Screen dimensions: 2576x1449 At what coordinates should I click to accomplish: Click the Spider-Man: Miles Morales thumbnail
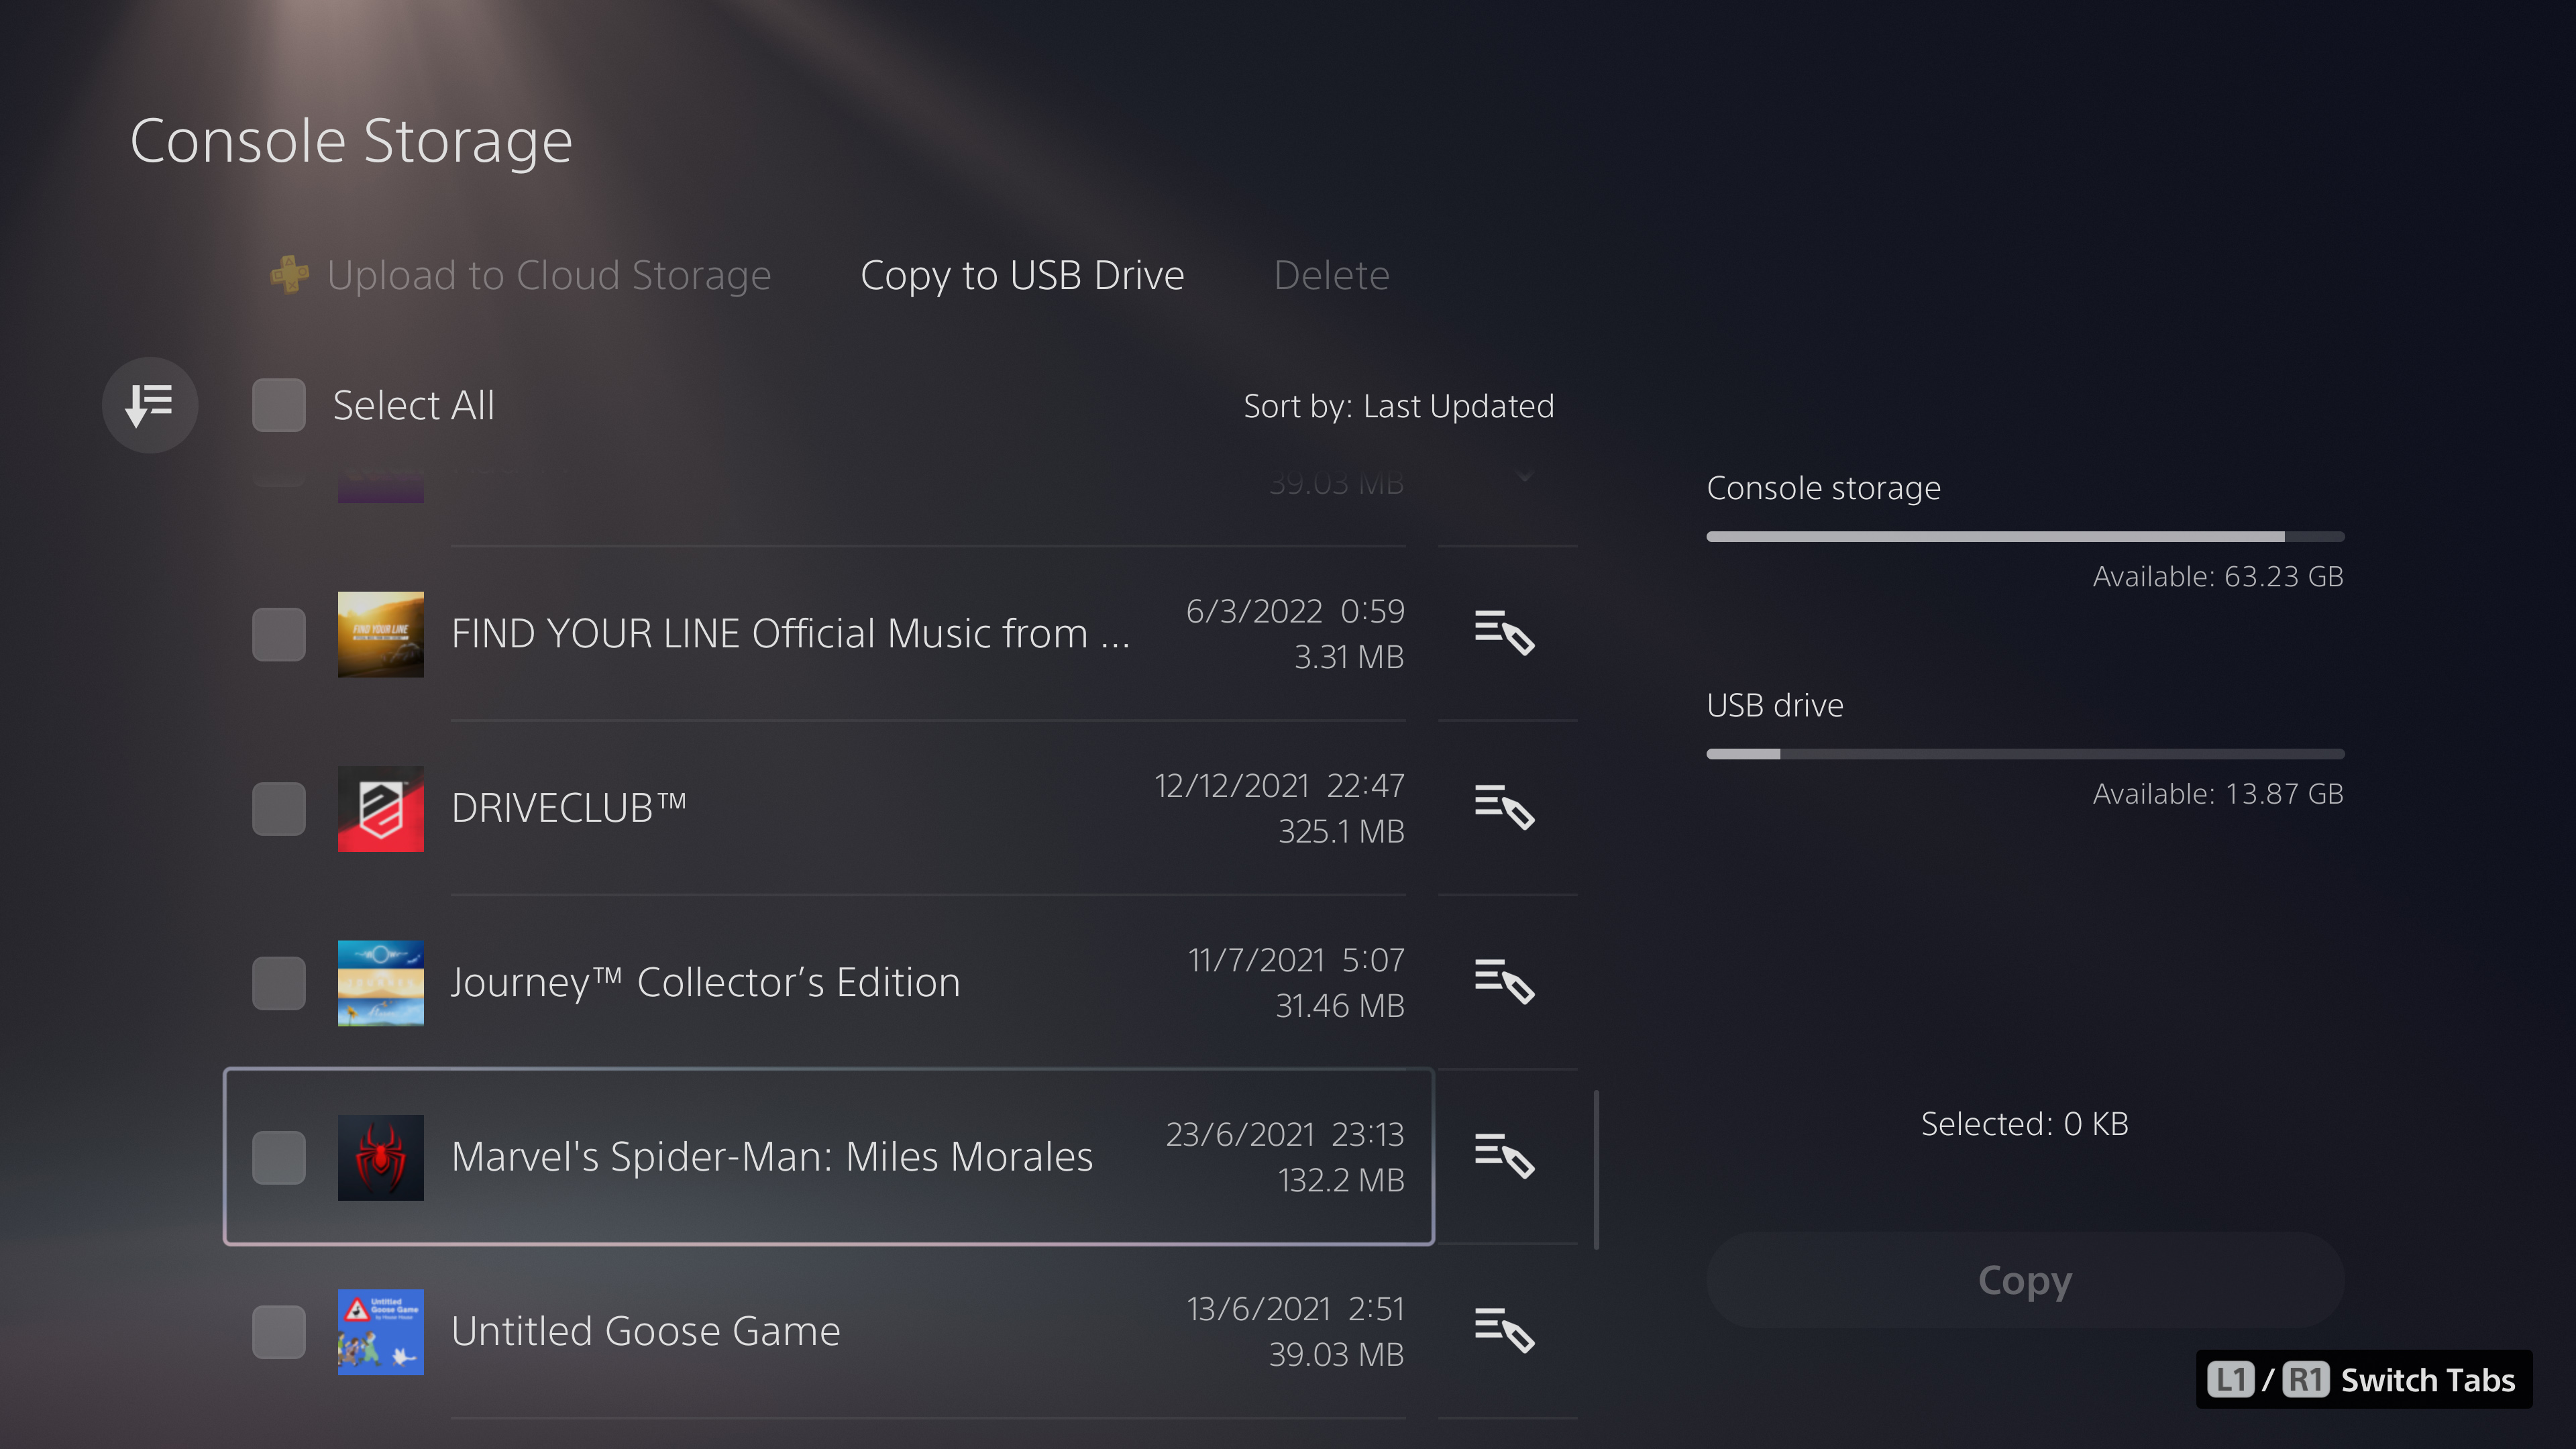(x=380, y=1157)
